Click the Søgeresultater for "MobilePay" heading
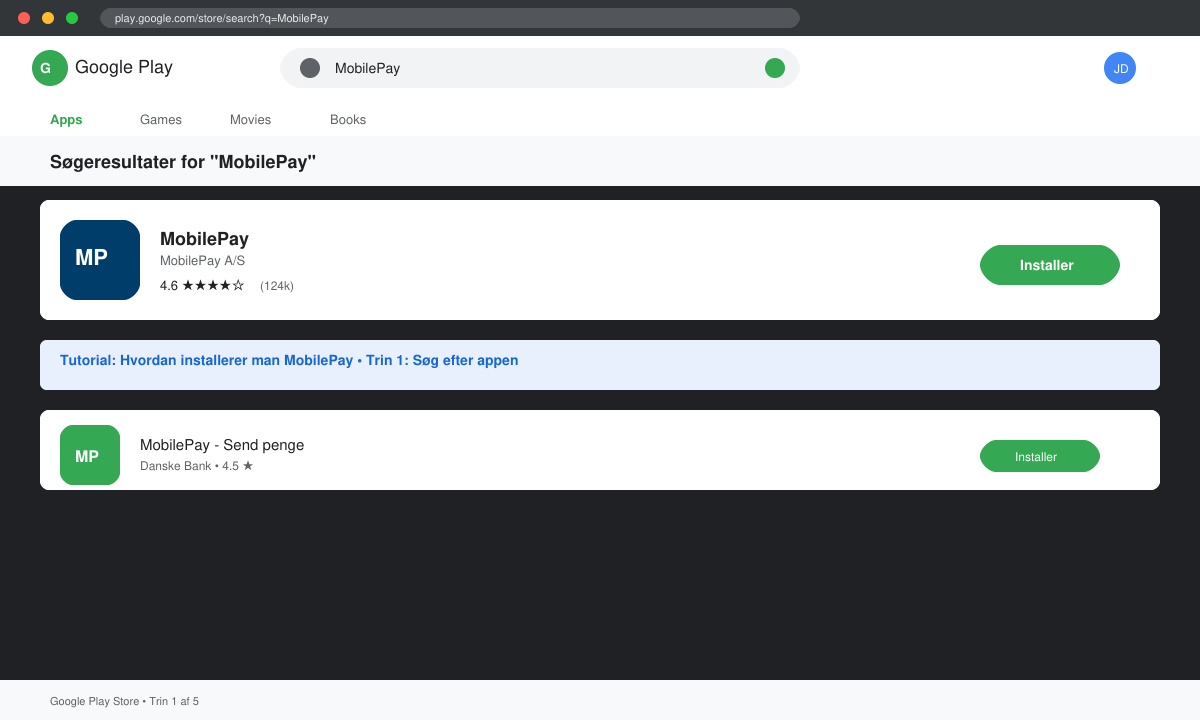The image size is (1200, 720). click(x=183, y=162)
